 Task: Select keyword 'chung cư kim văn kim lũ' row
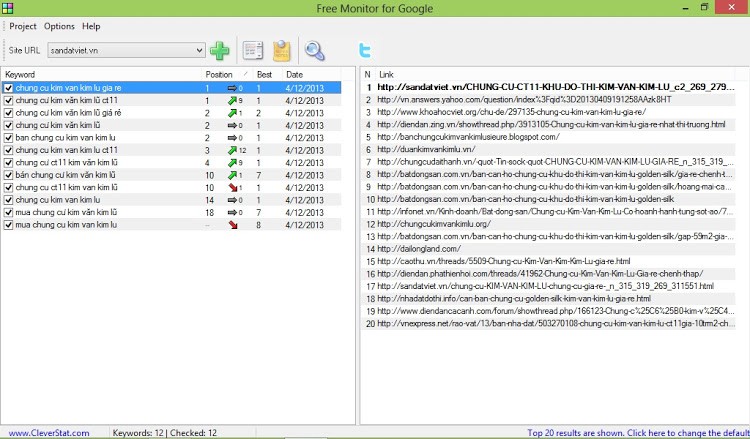(171, 125)
